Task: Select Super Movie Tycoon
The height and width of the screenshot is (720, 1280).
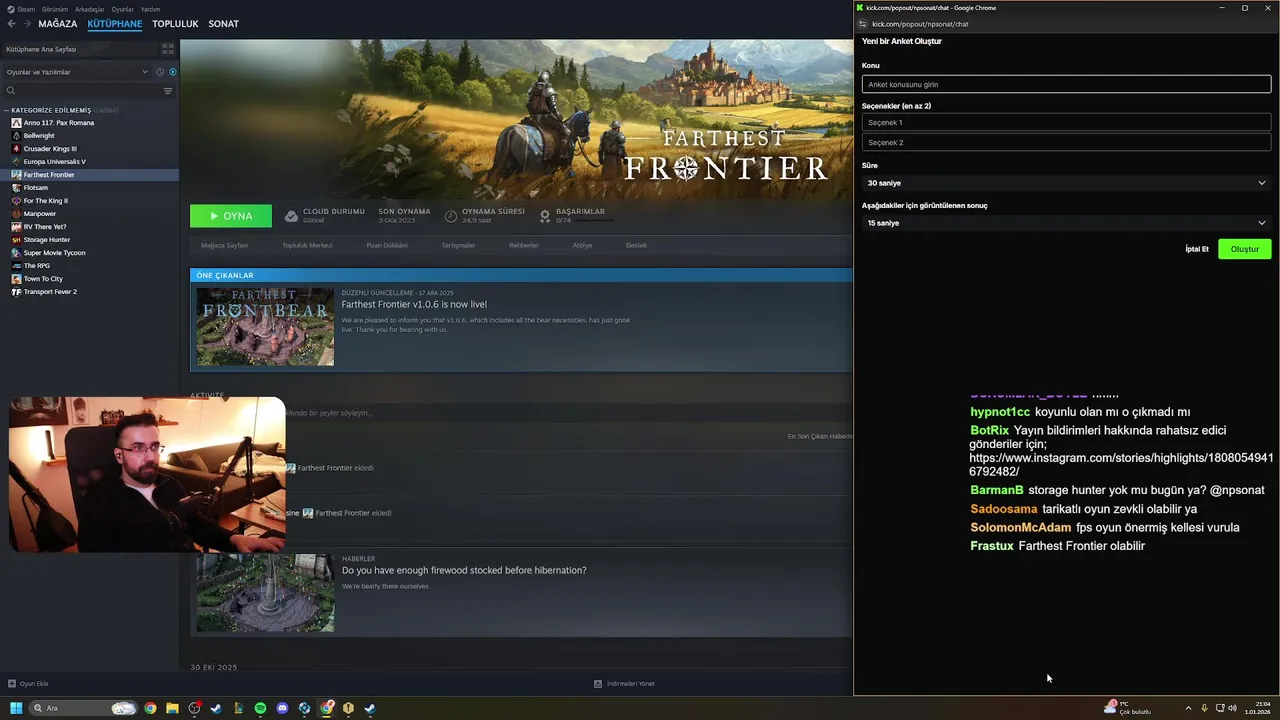Action: click(x=54, y=253)
